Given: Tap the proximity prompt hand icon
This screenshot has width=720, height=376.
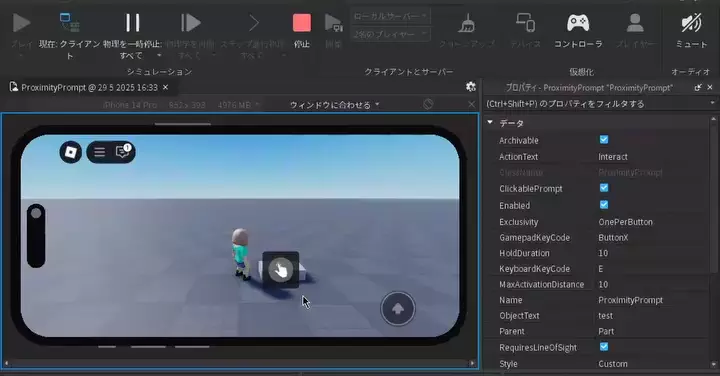Looking at the screenshot, I should point(281,270).
